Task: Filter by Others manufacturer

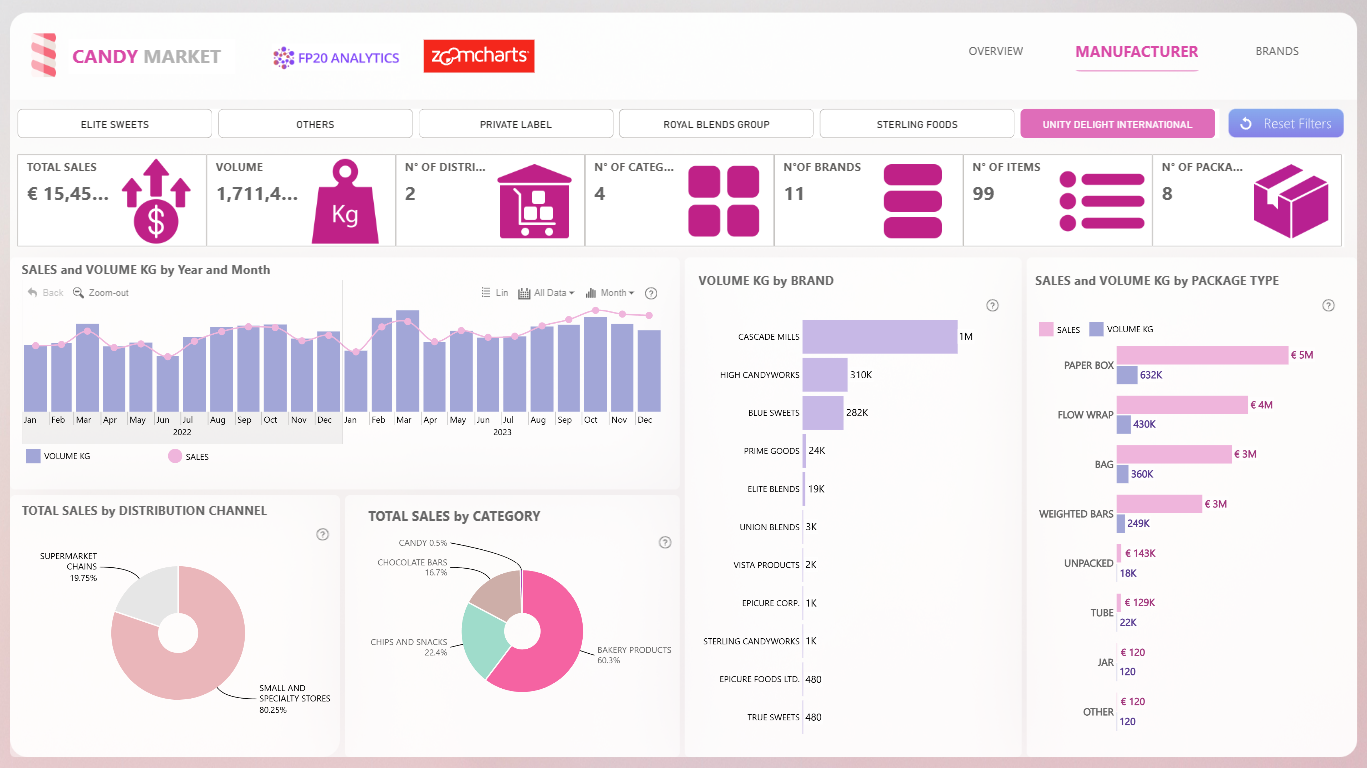Action: click(x=315, y=124)
